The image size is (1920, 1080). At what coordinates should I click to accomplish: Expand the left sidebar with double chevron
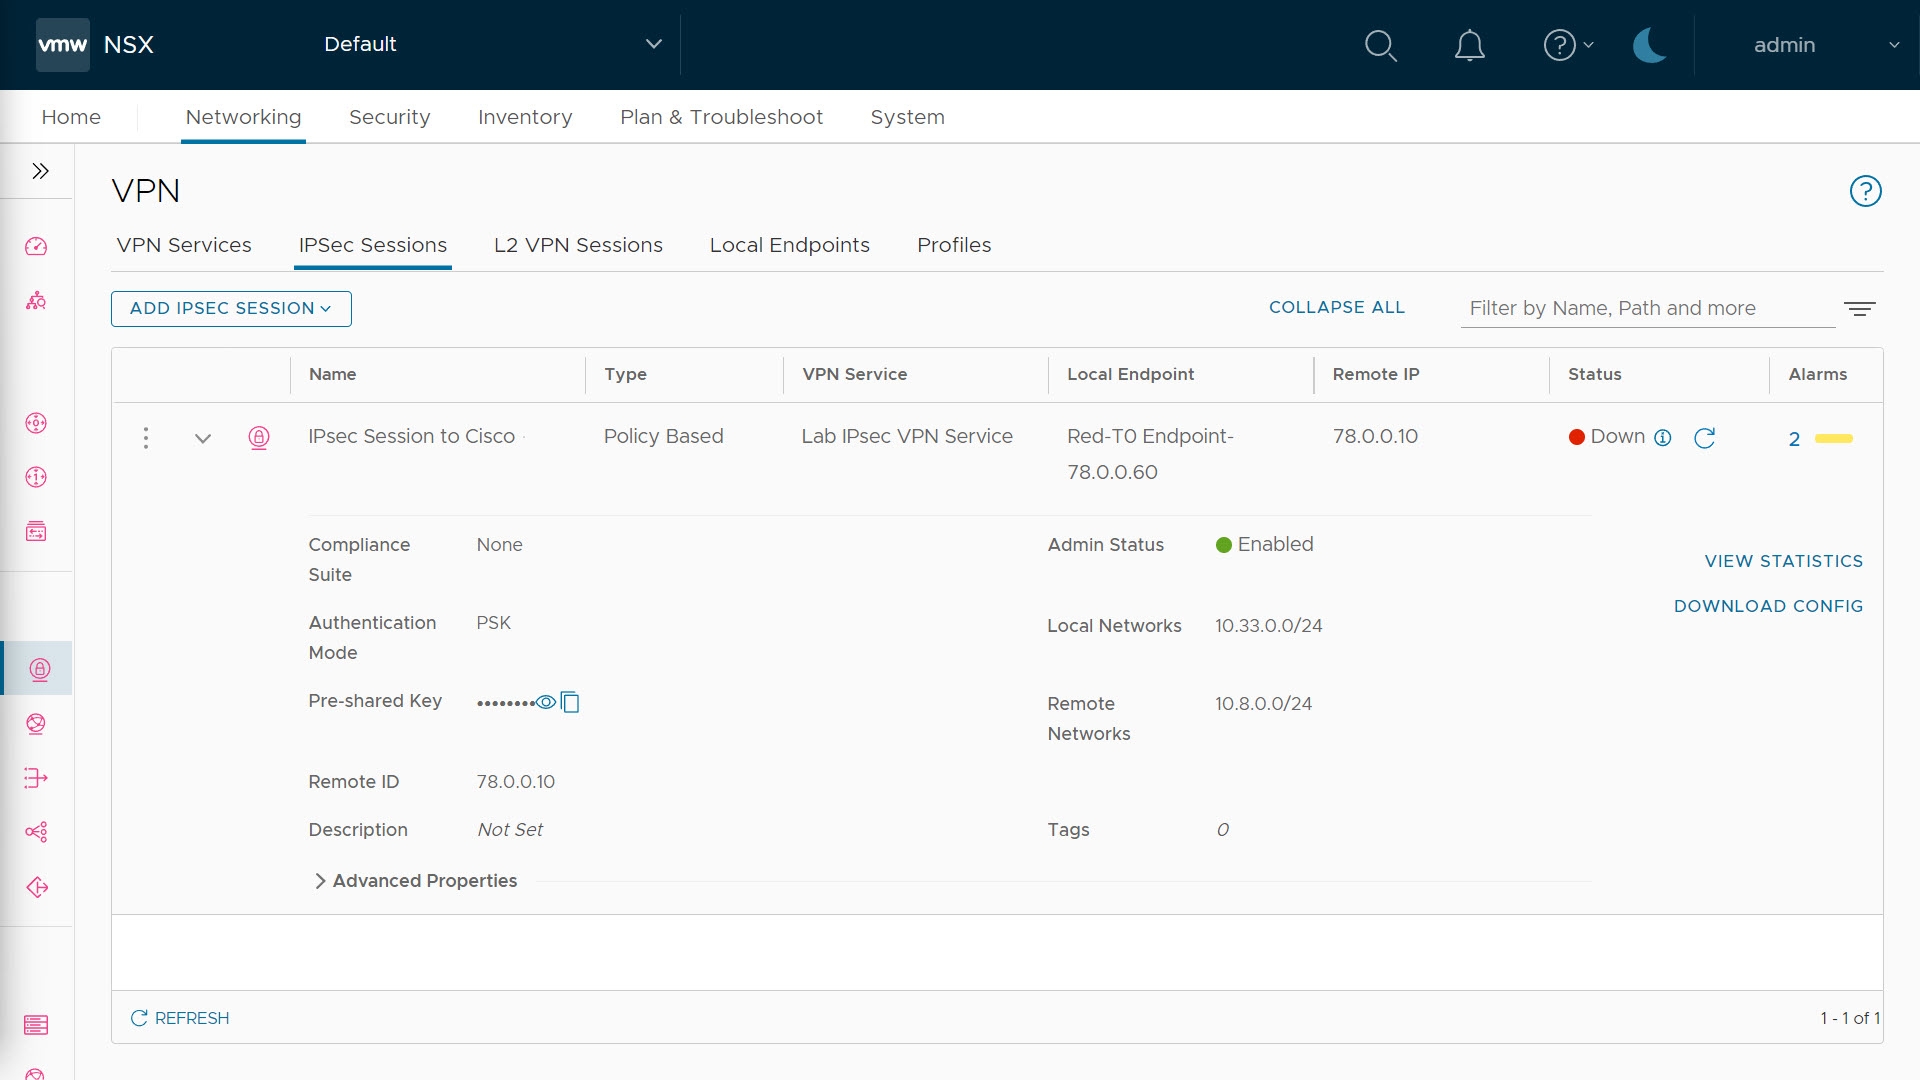[x=40, y=171]
